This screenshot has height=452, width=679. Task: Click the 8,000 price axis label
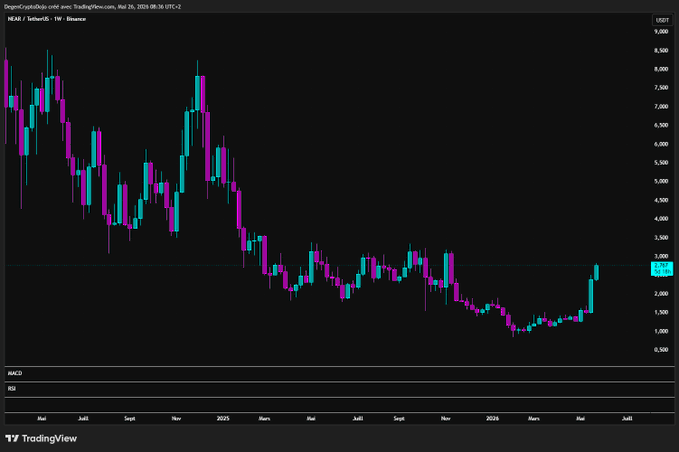pos(661,69)
